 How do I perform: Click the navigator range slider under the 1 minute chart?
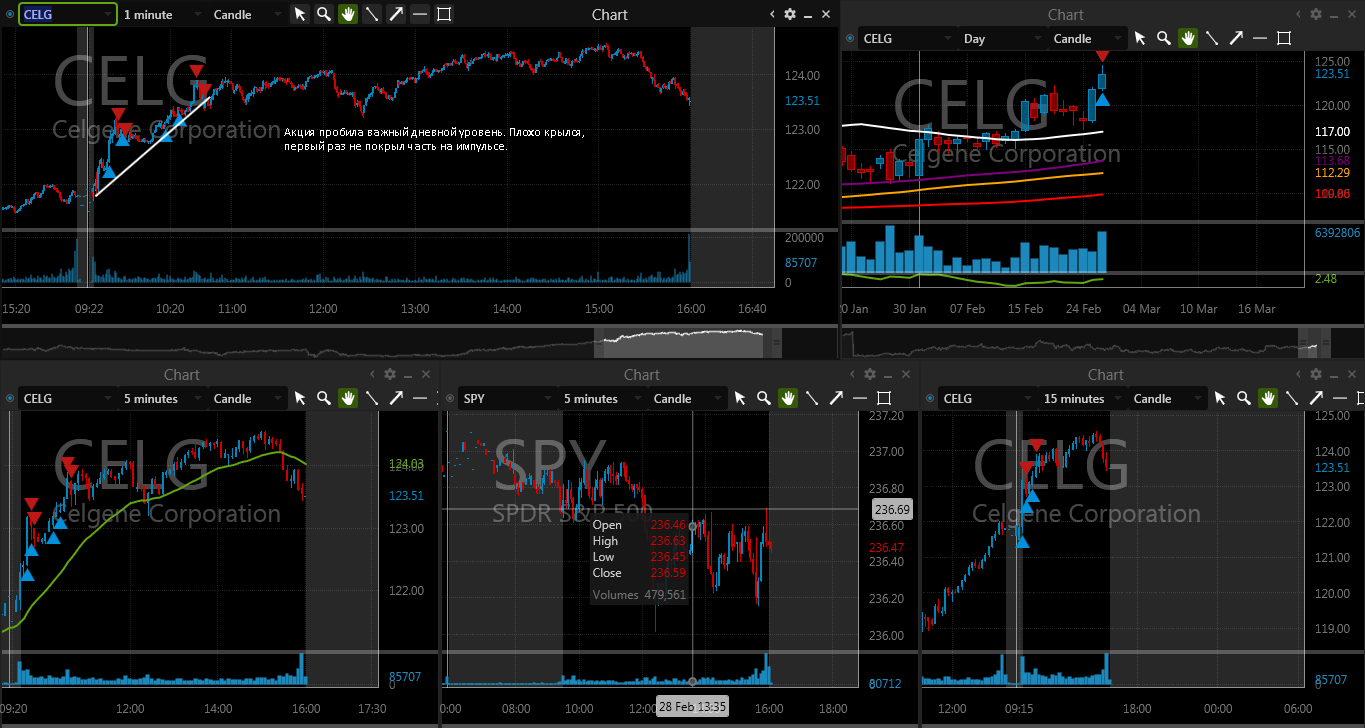[688, 342]
